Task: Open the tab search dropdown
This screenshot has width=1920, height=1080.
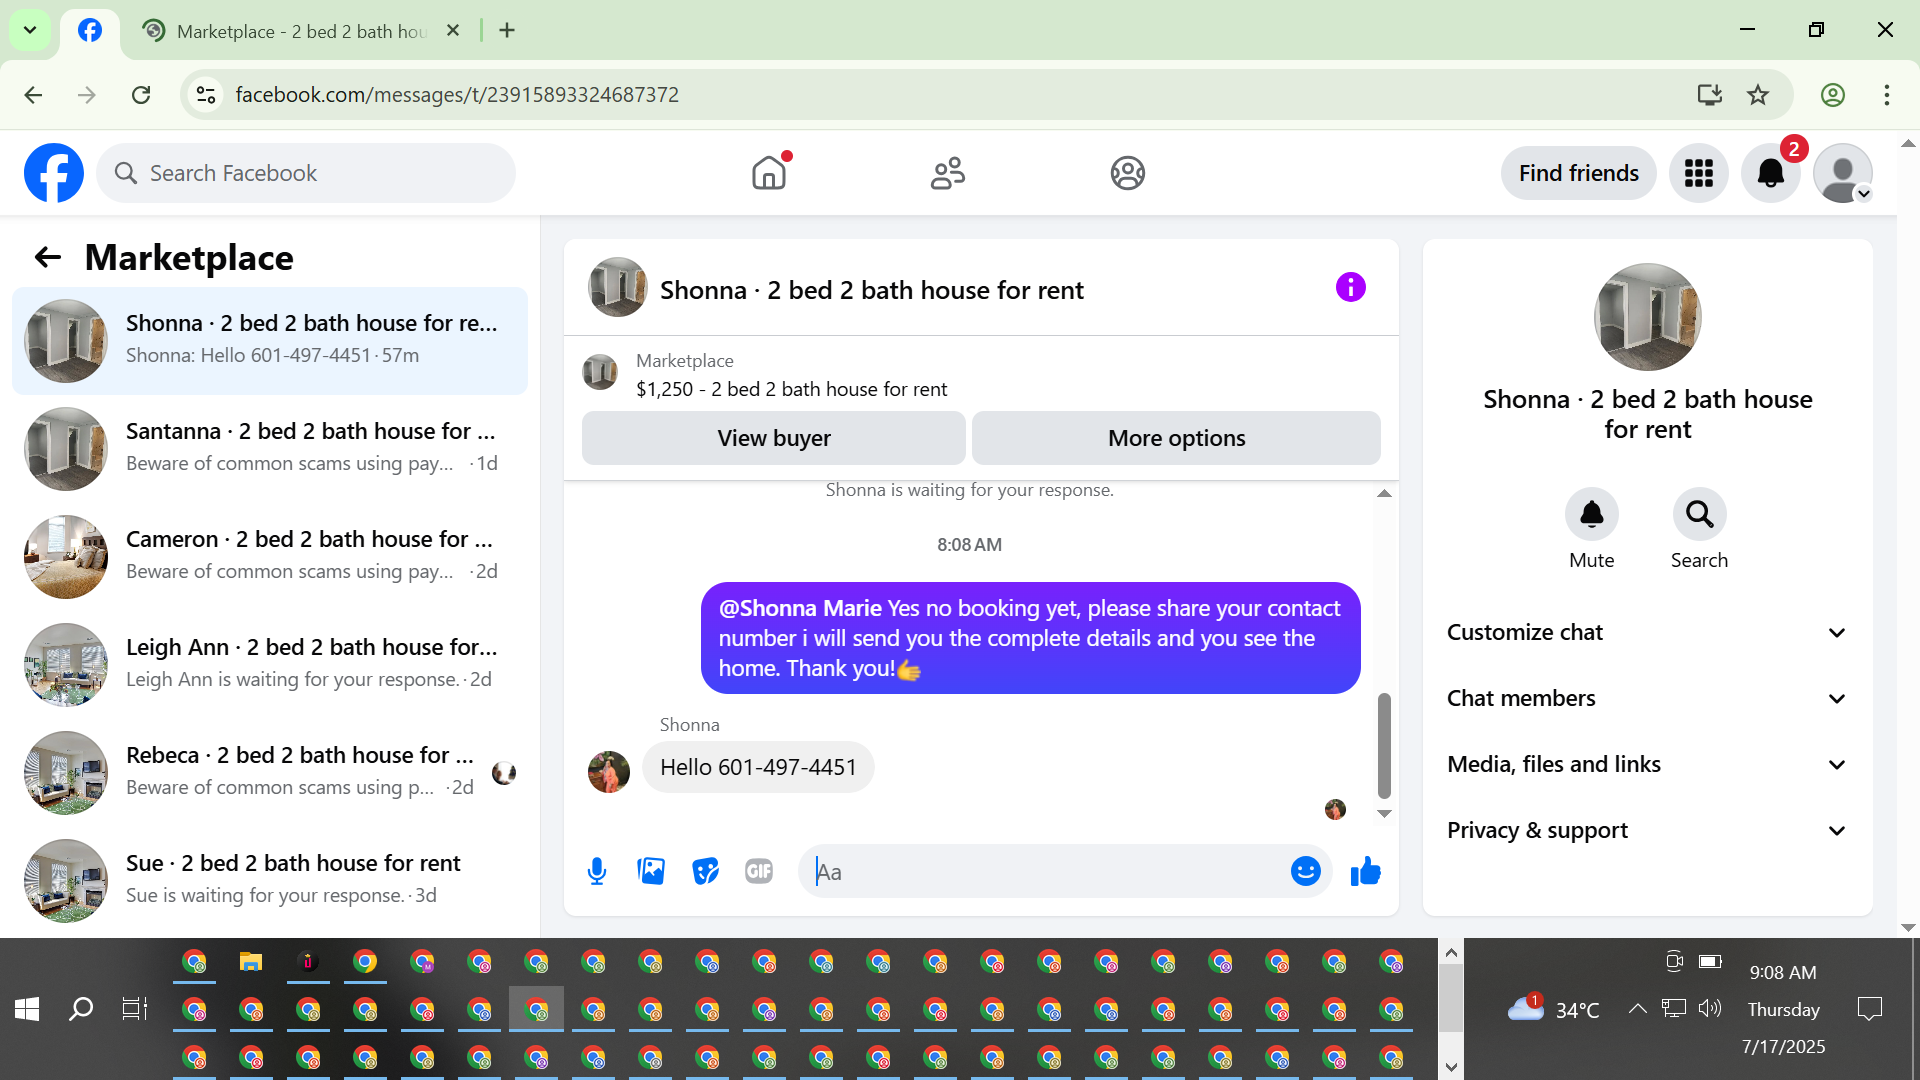Action: (x=30, y=30)
